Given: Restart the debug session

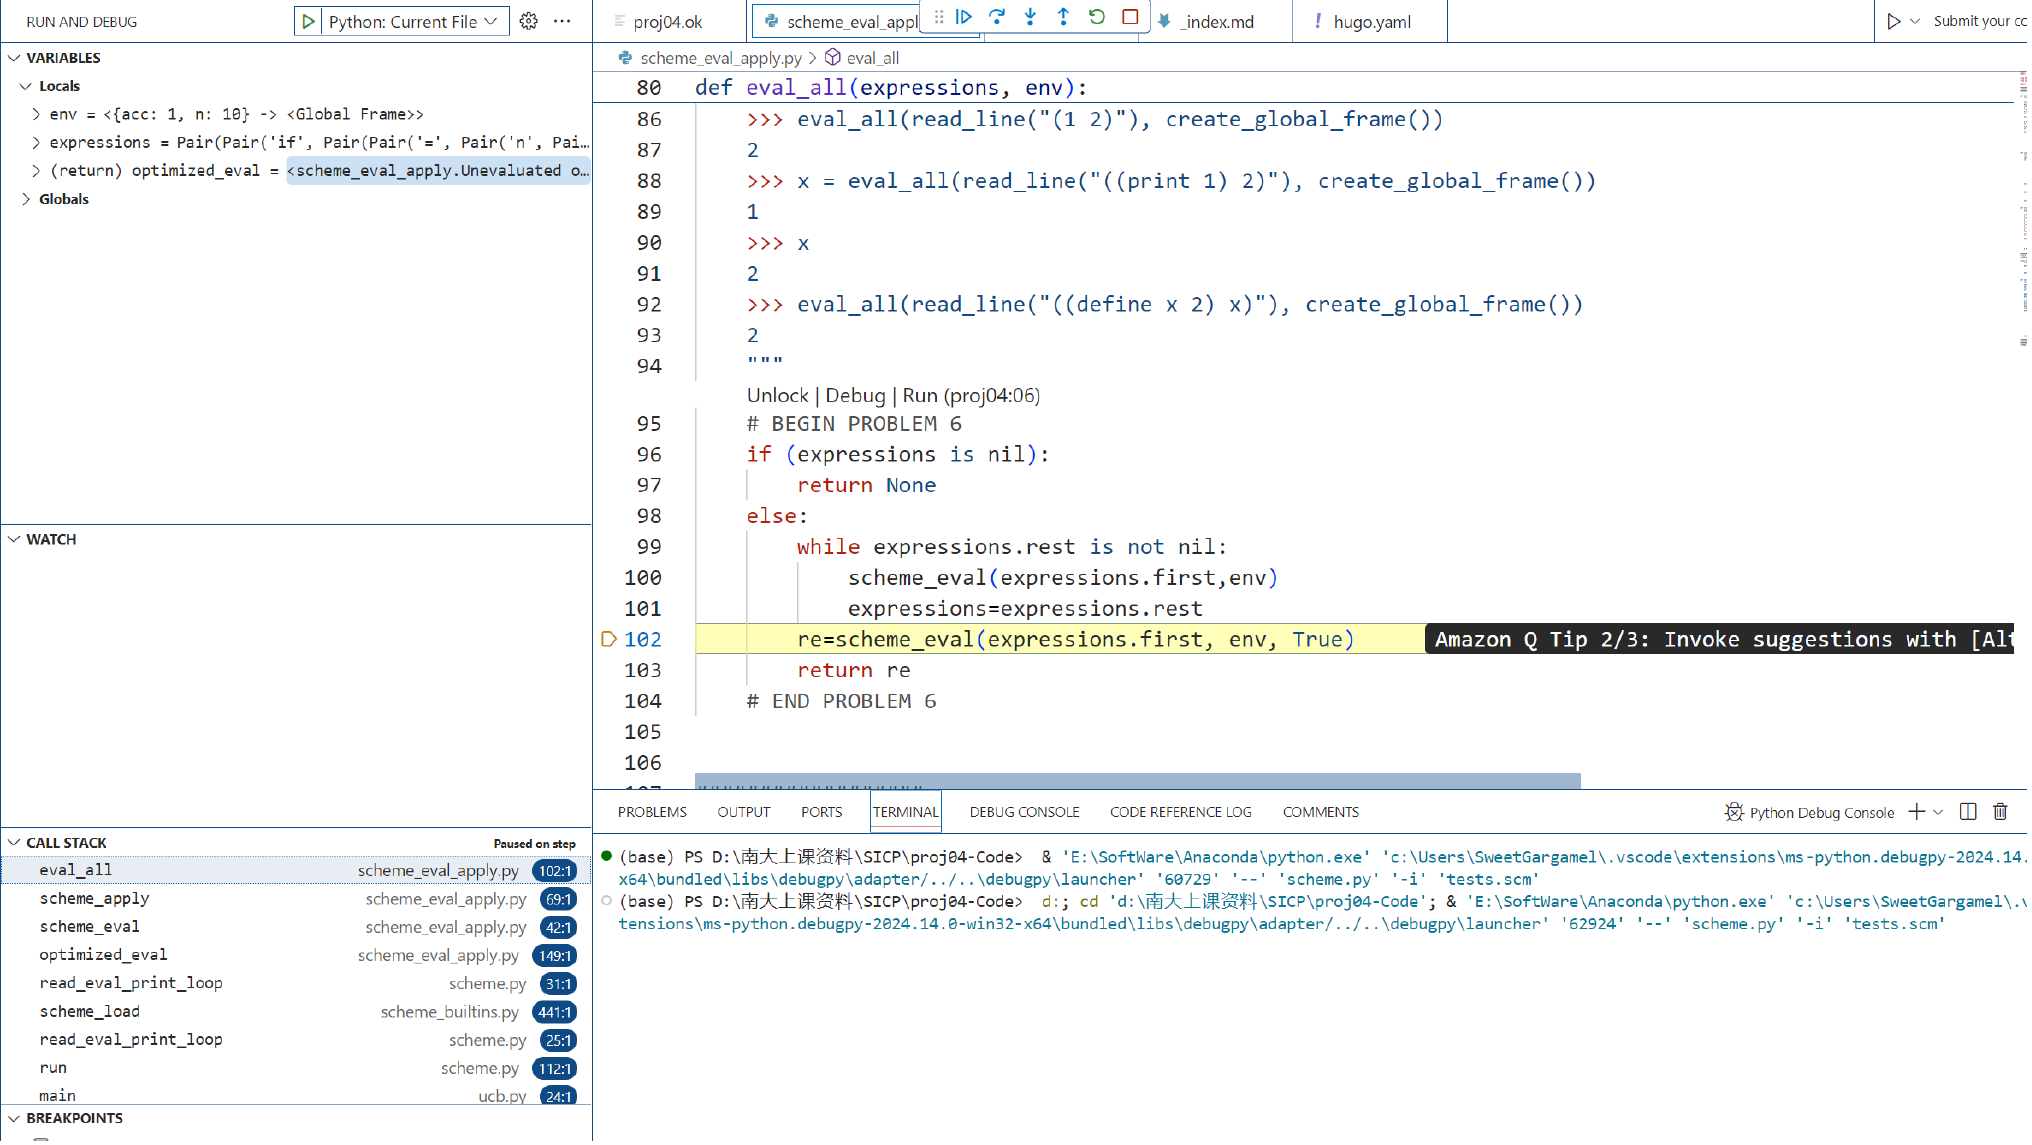Looking at the screenshot, I should [1098, 17].
